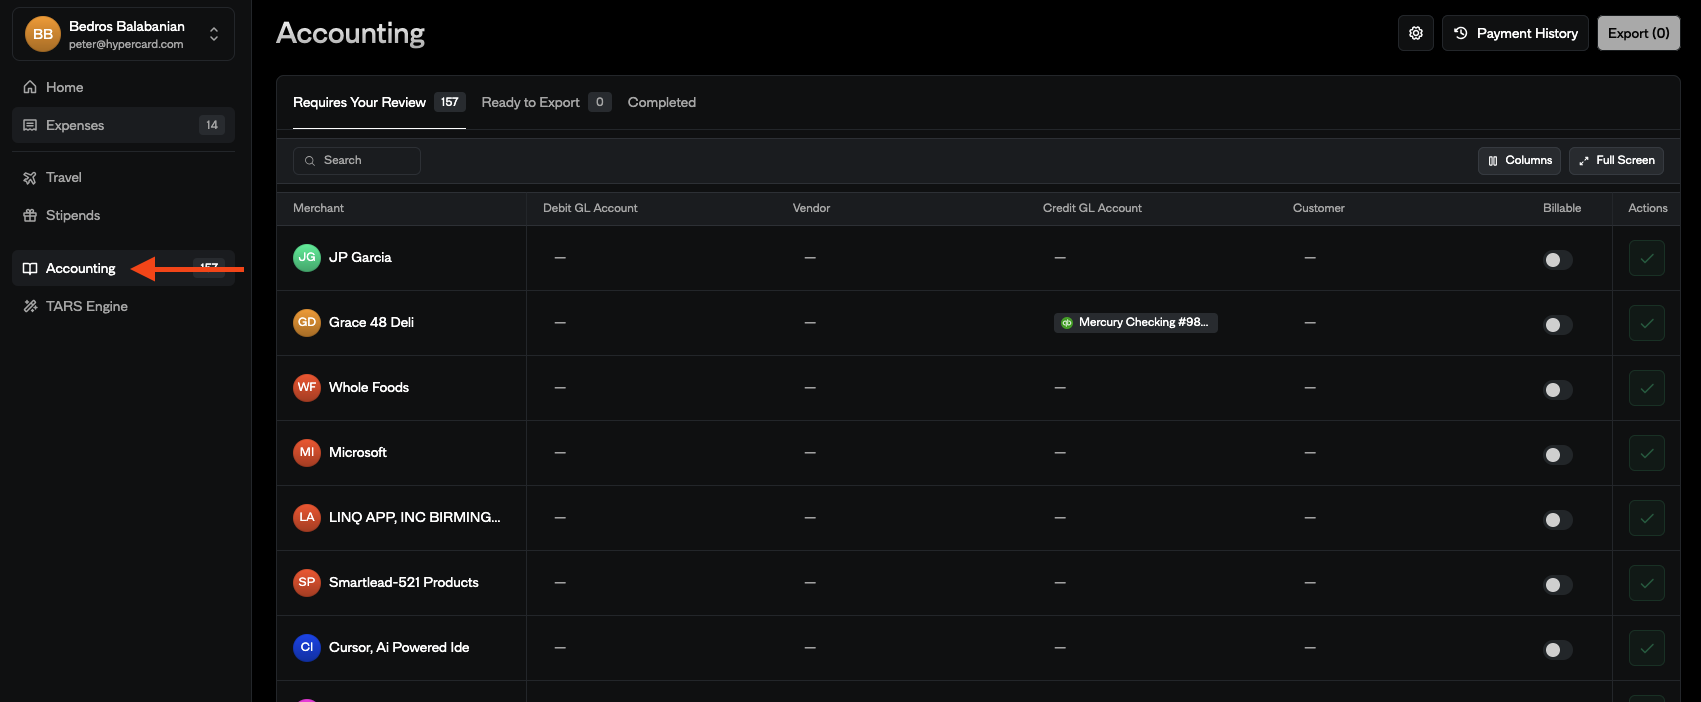Expand table with Full Screen button

pyautogui.click(x=1615, y=160)
